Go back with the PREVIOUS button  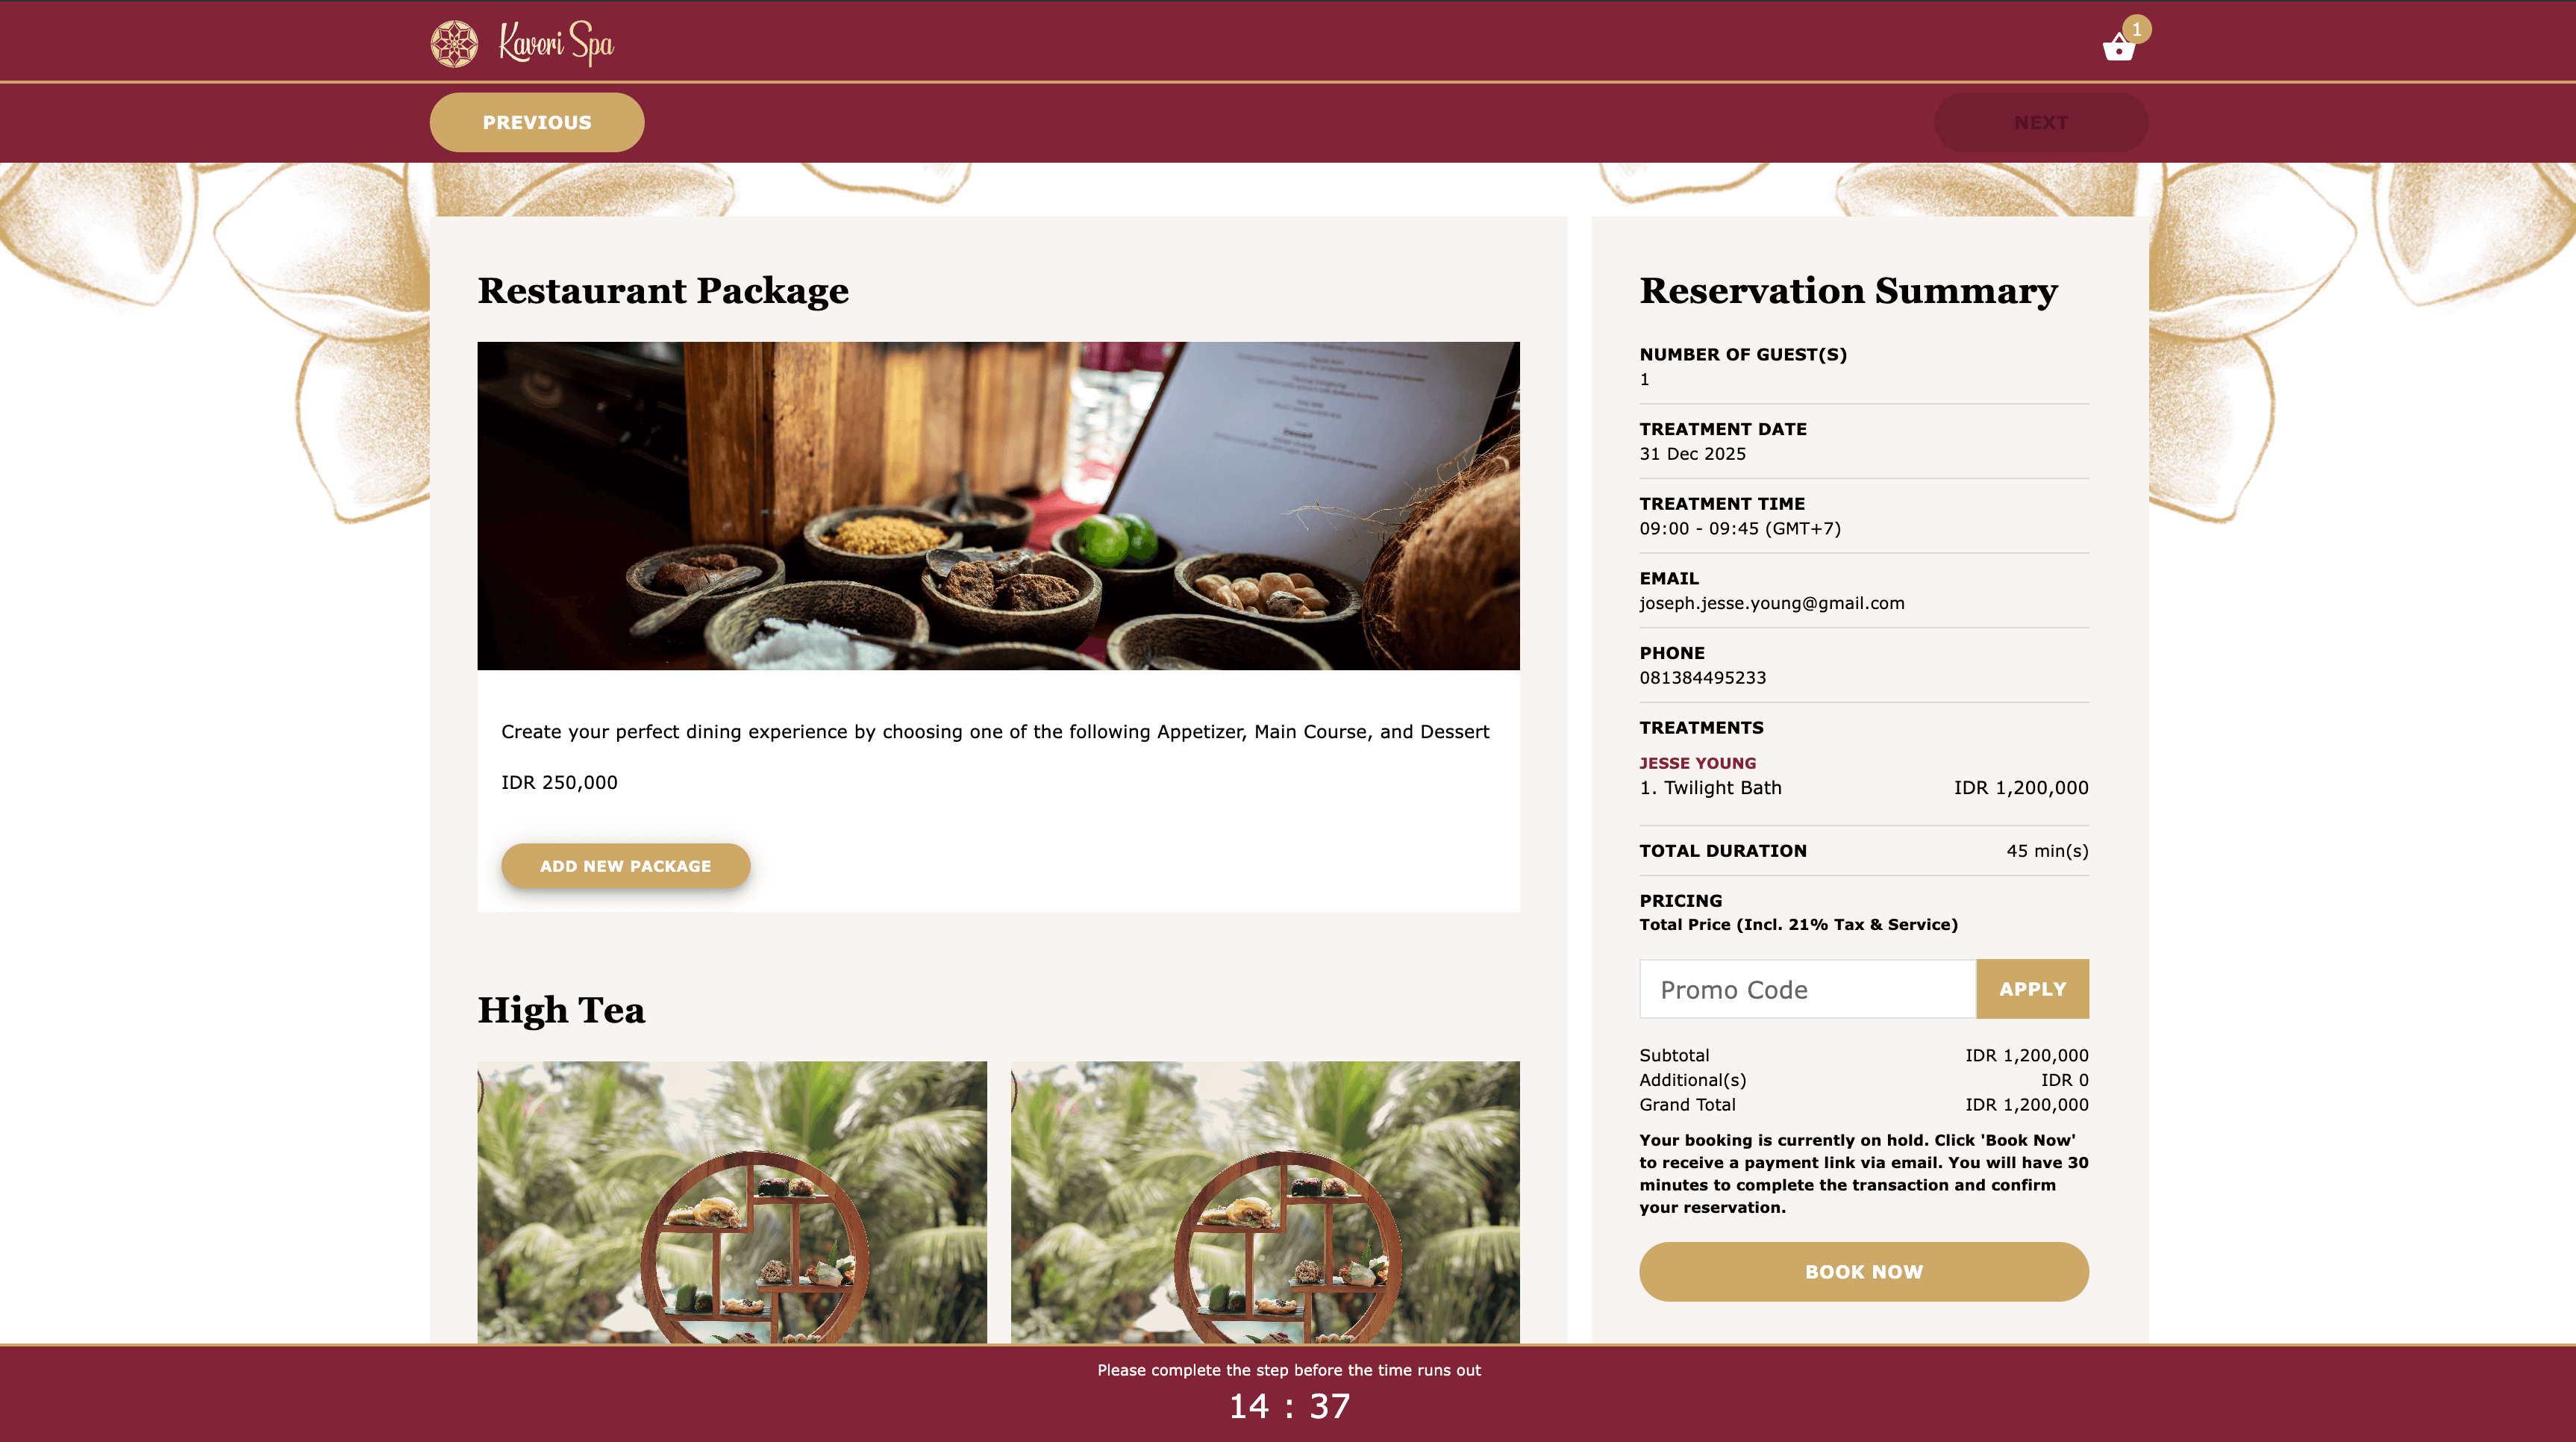(x=537, y=122)
